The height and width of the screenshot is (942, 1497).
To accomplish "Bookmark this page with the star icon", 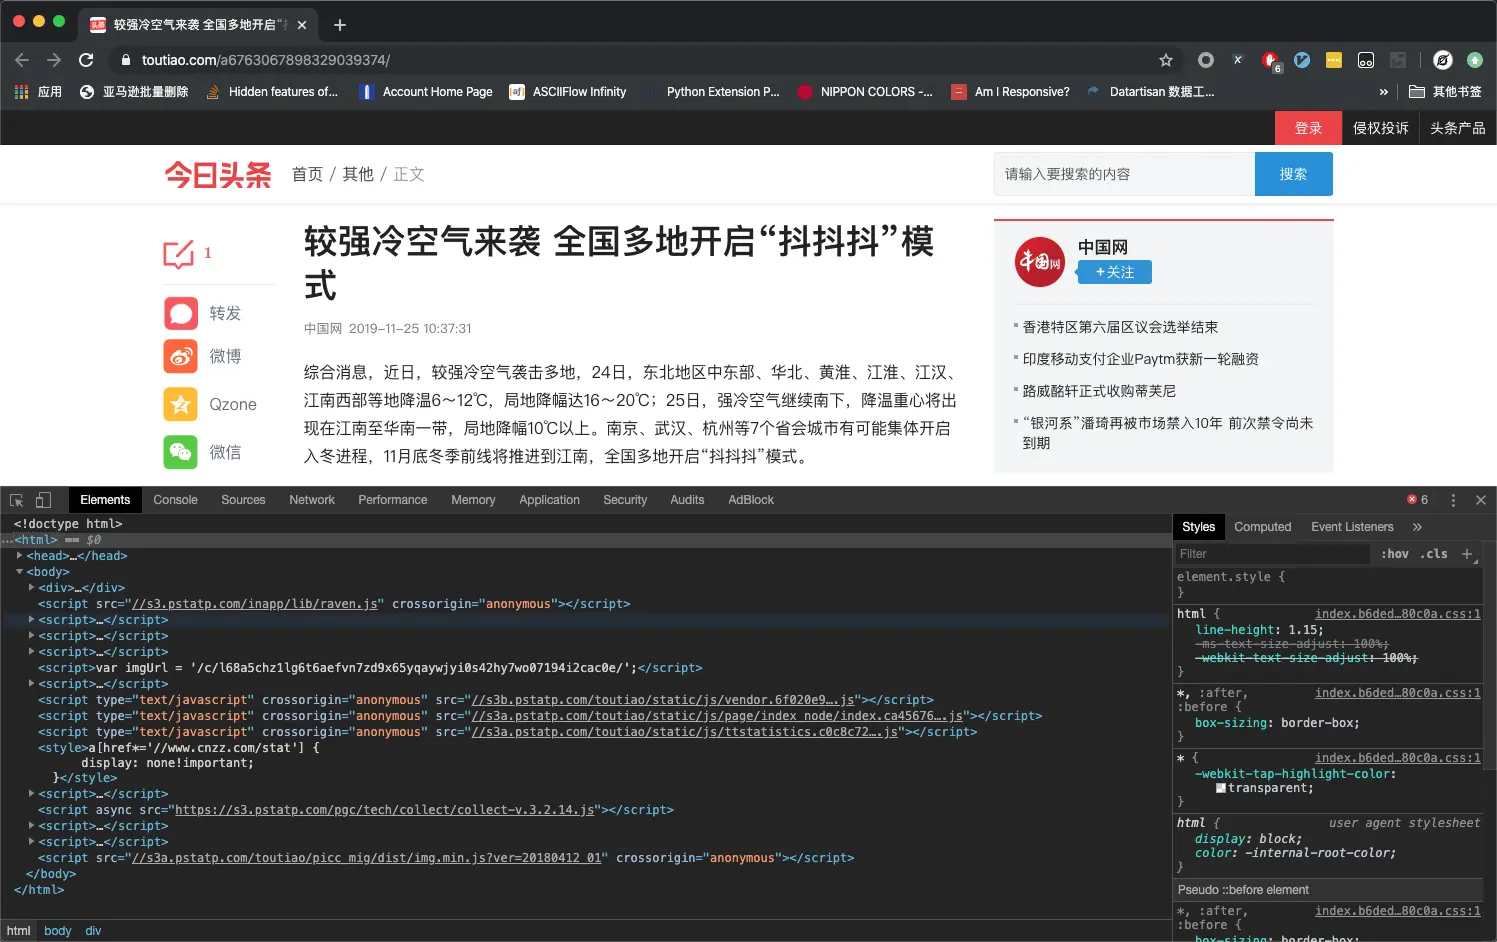I will tap(1166, 60).
